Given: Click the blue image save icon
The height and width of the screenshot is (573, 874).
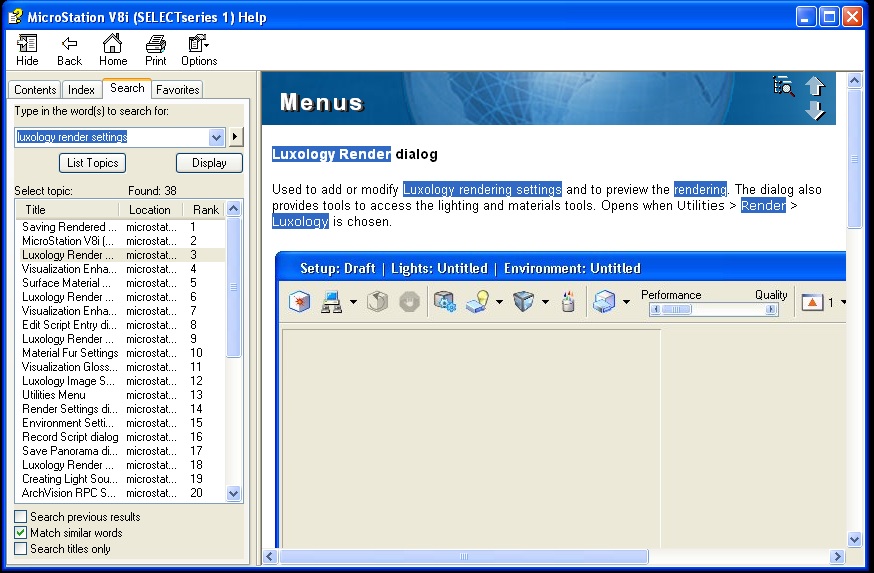Looking at the screenshot, I should (x=604, y=302).
